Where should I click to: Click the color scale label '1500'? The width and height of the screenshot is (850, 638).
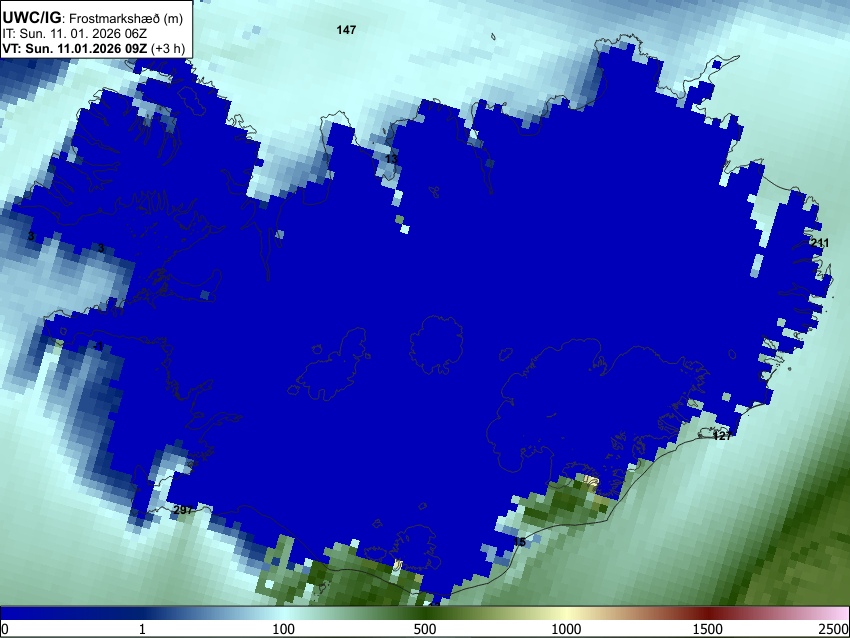(x=708, y=629)
